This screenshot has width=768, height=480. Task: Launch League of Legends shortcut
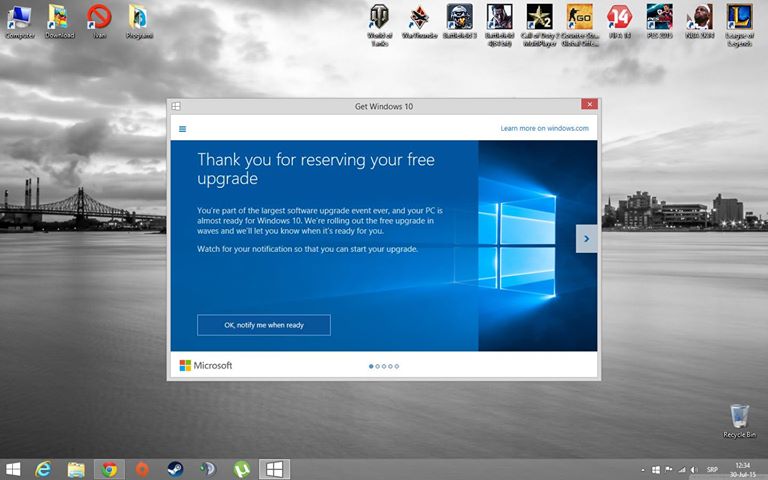click(x=740, y=25)
